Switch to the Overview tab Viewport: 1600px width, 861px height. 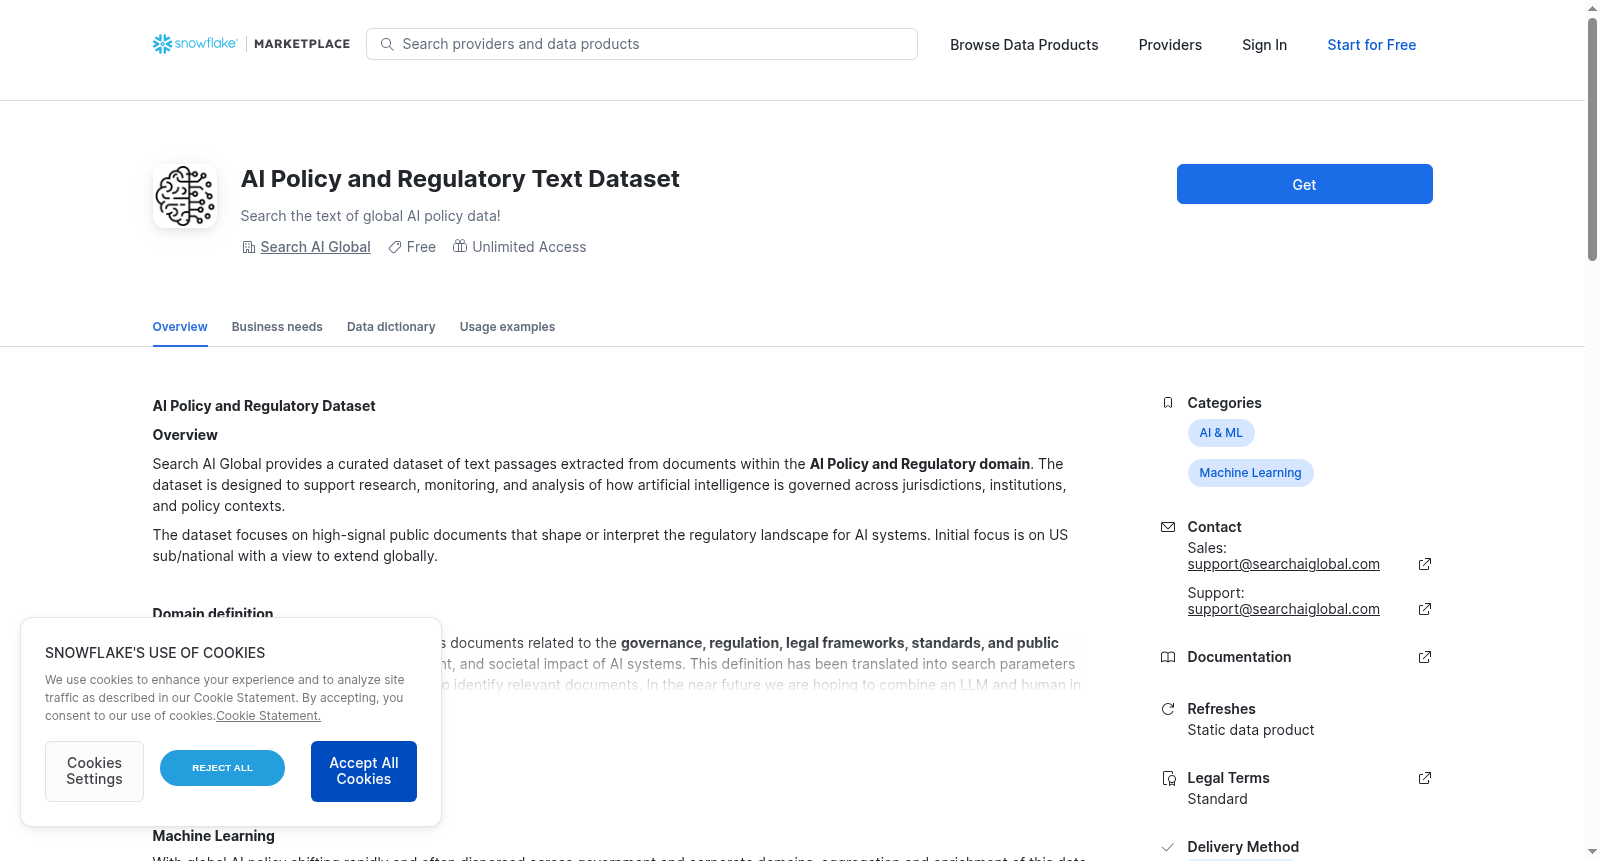(180, 327)
